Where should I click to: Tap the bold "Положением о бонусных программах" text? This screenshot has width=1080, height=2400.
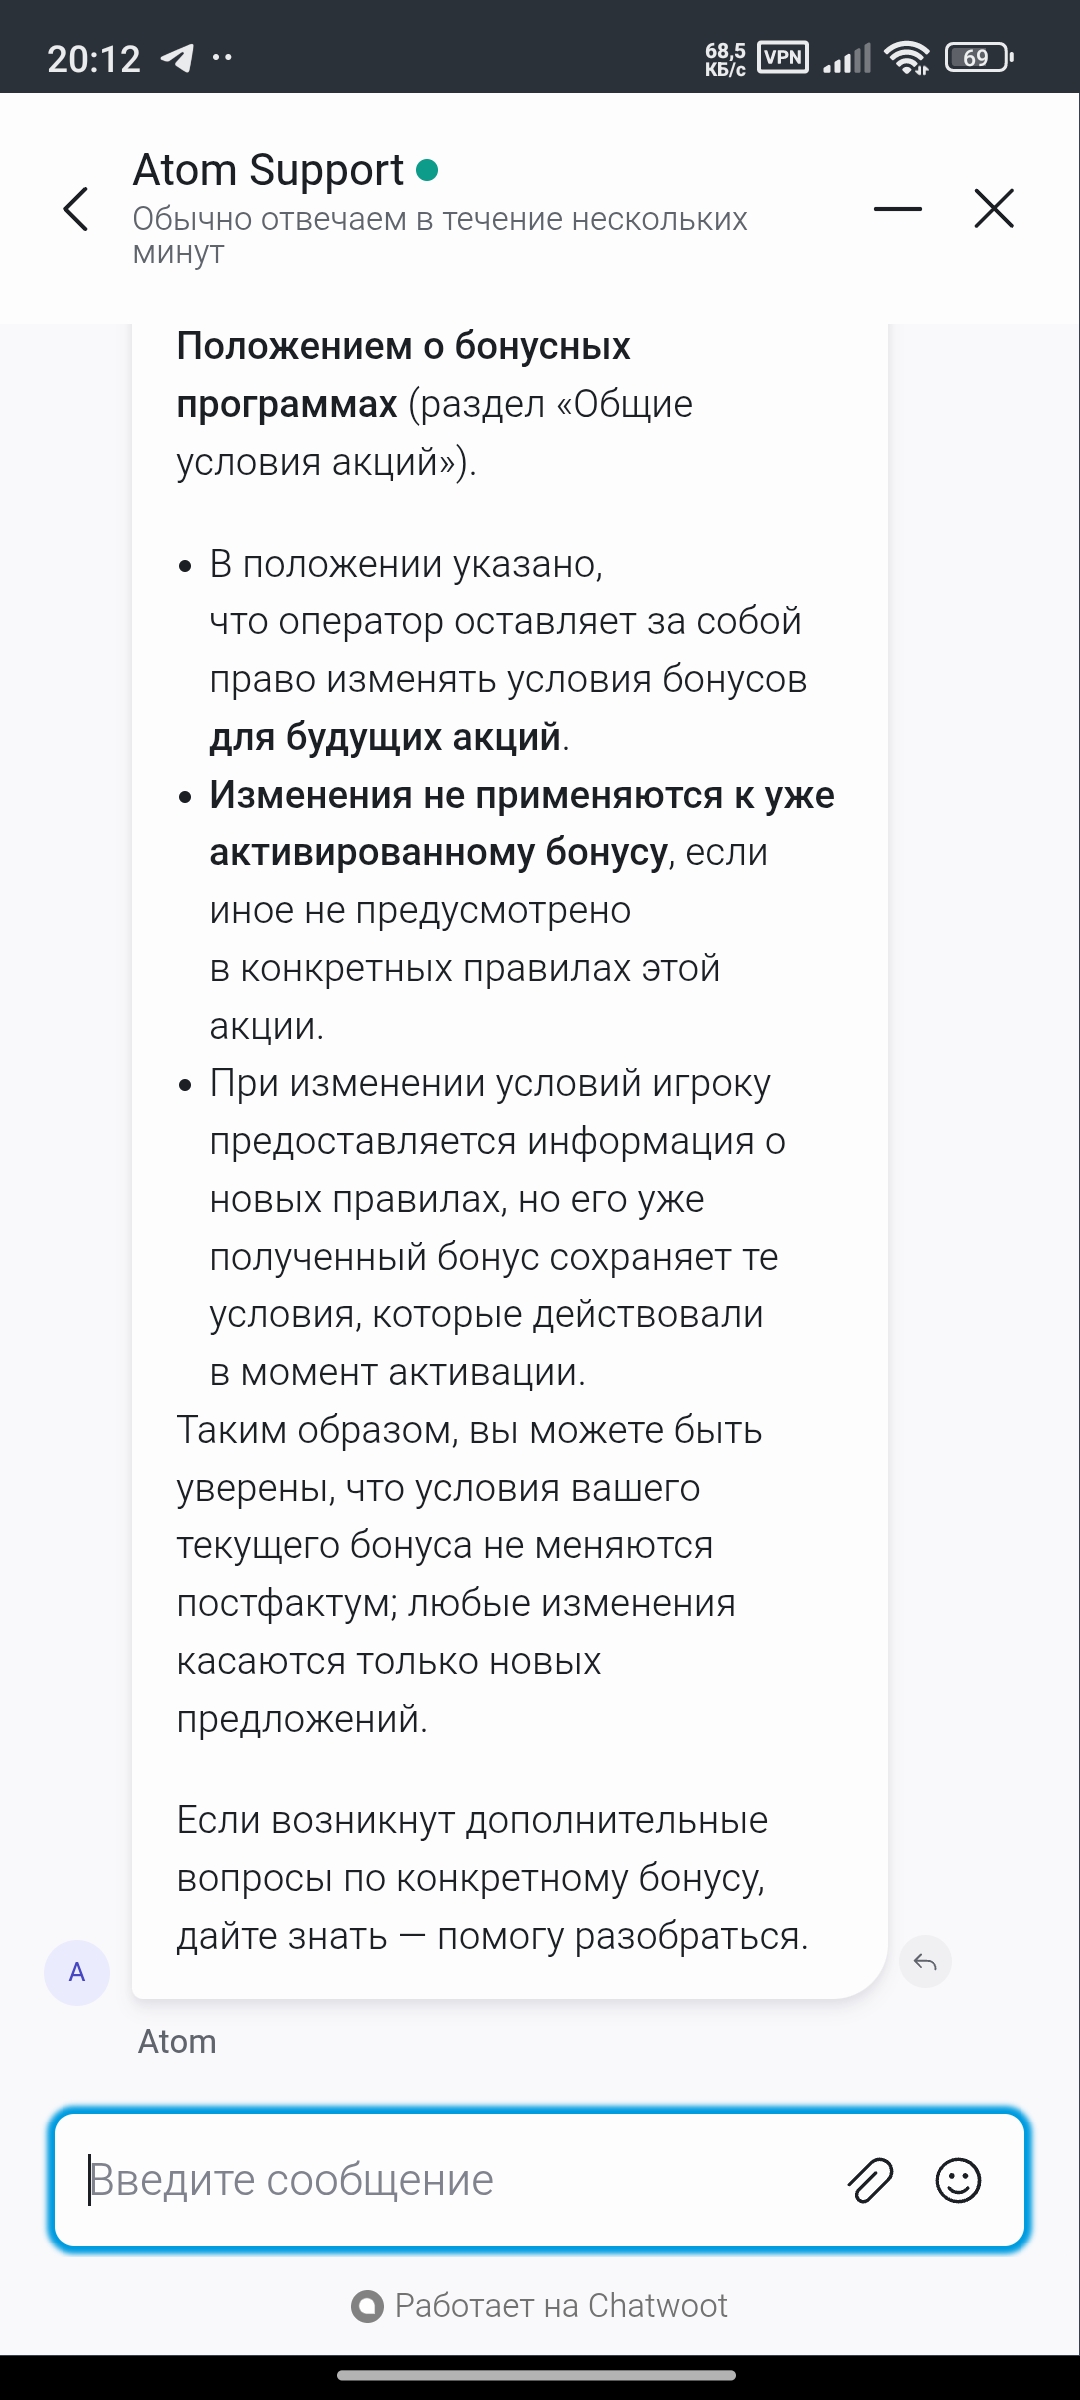(x=403, y=374)
